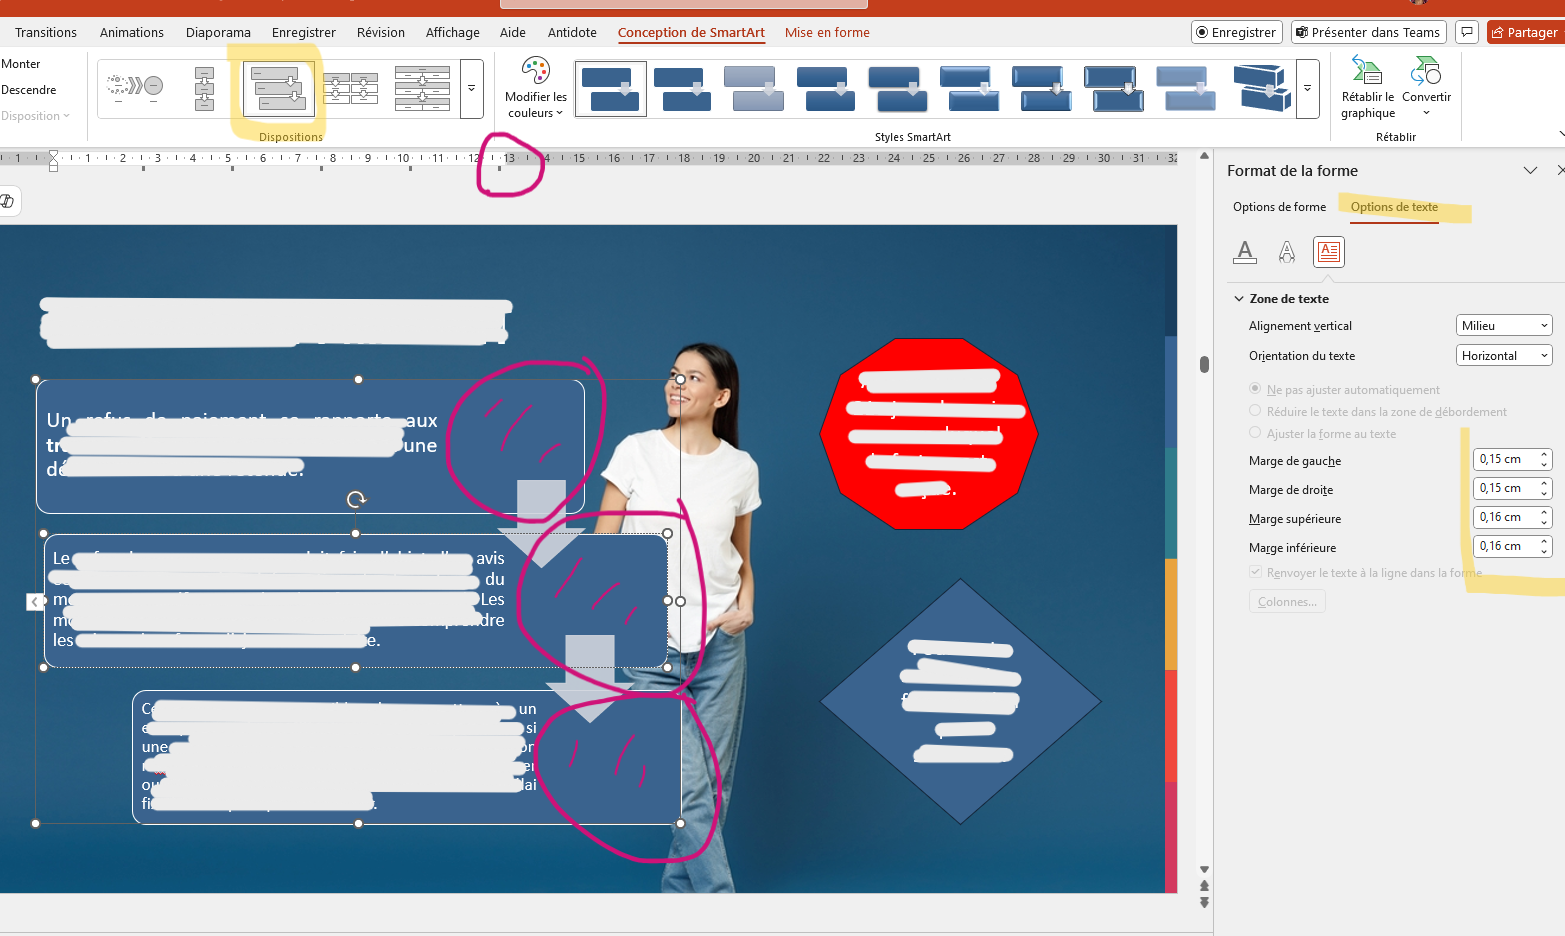Open SmartArt text pane arrow on left edge
The height and width of the screenshot is (936, 1565).
pyautogui.click(x=35, y=601)
